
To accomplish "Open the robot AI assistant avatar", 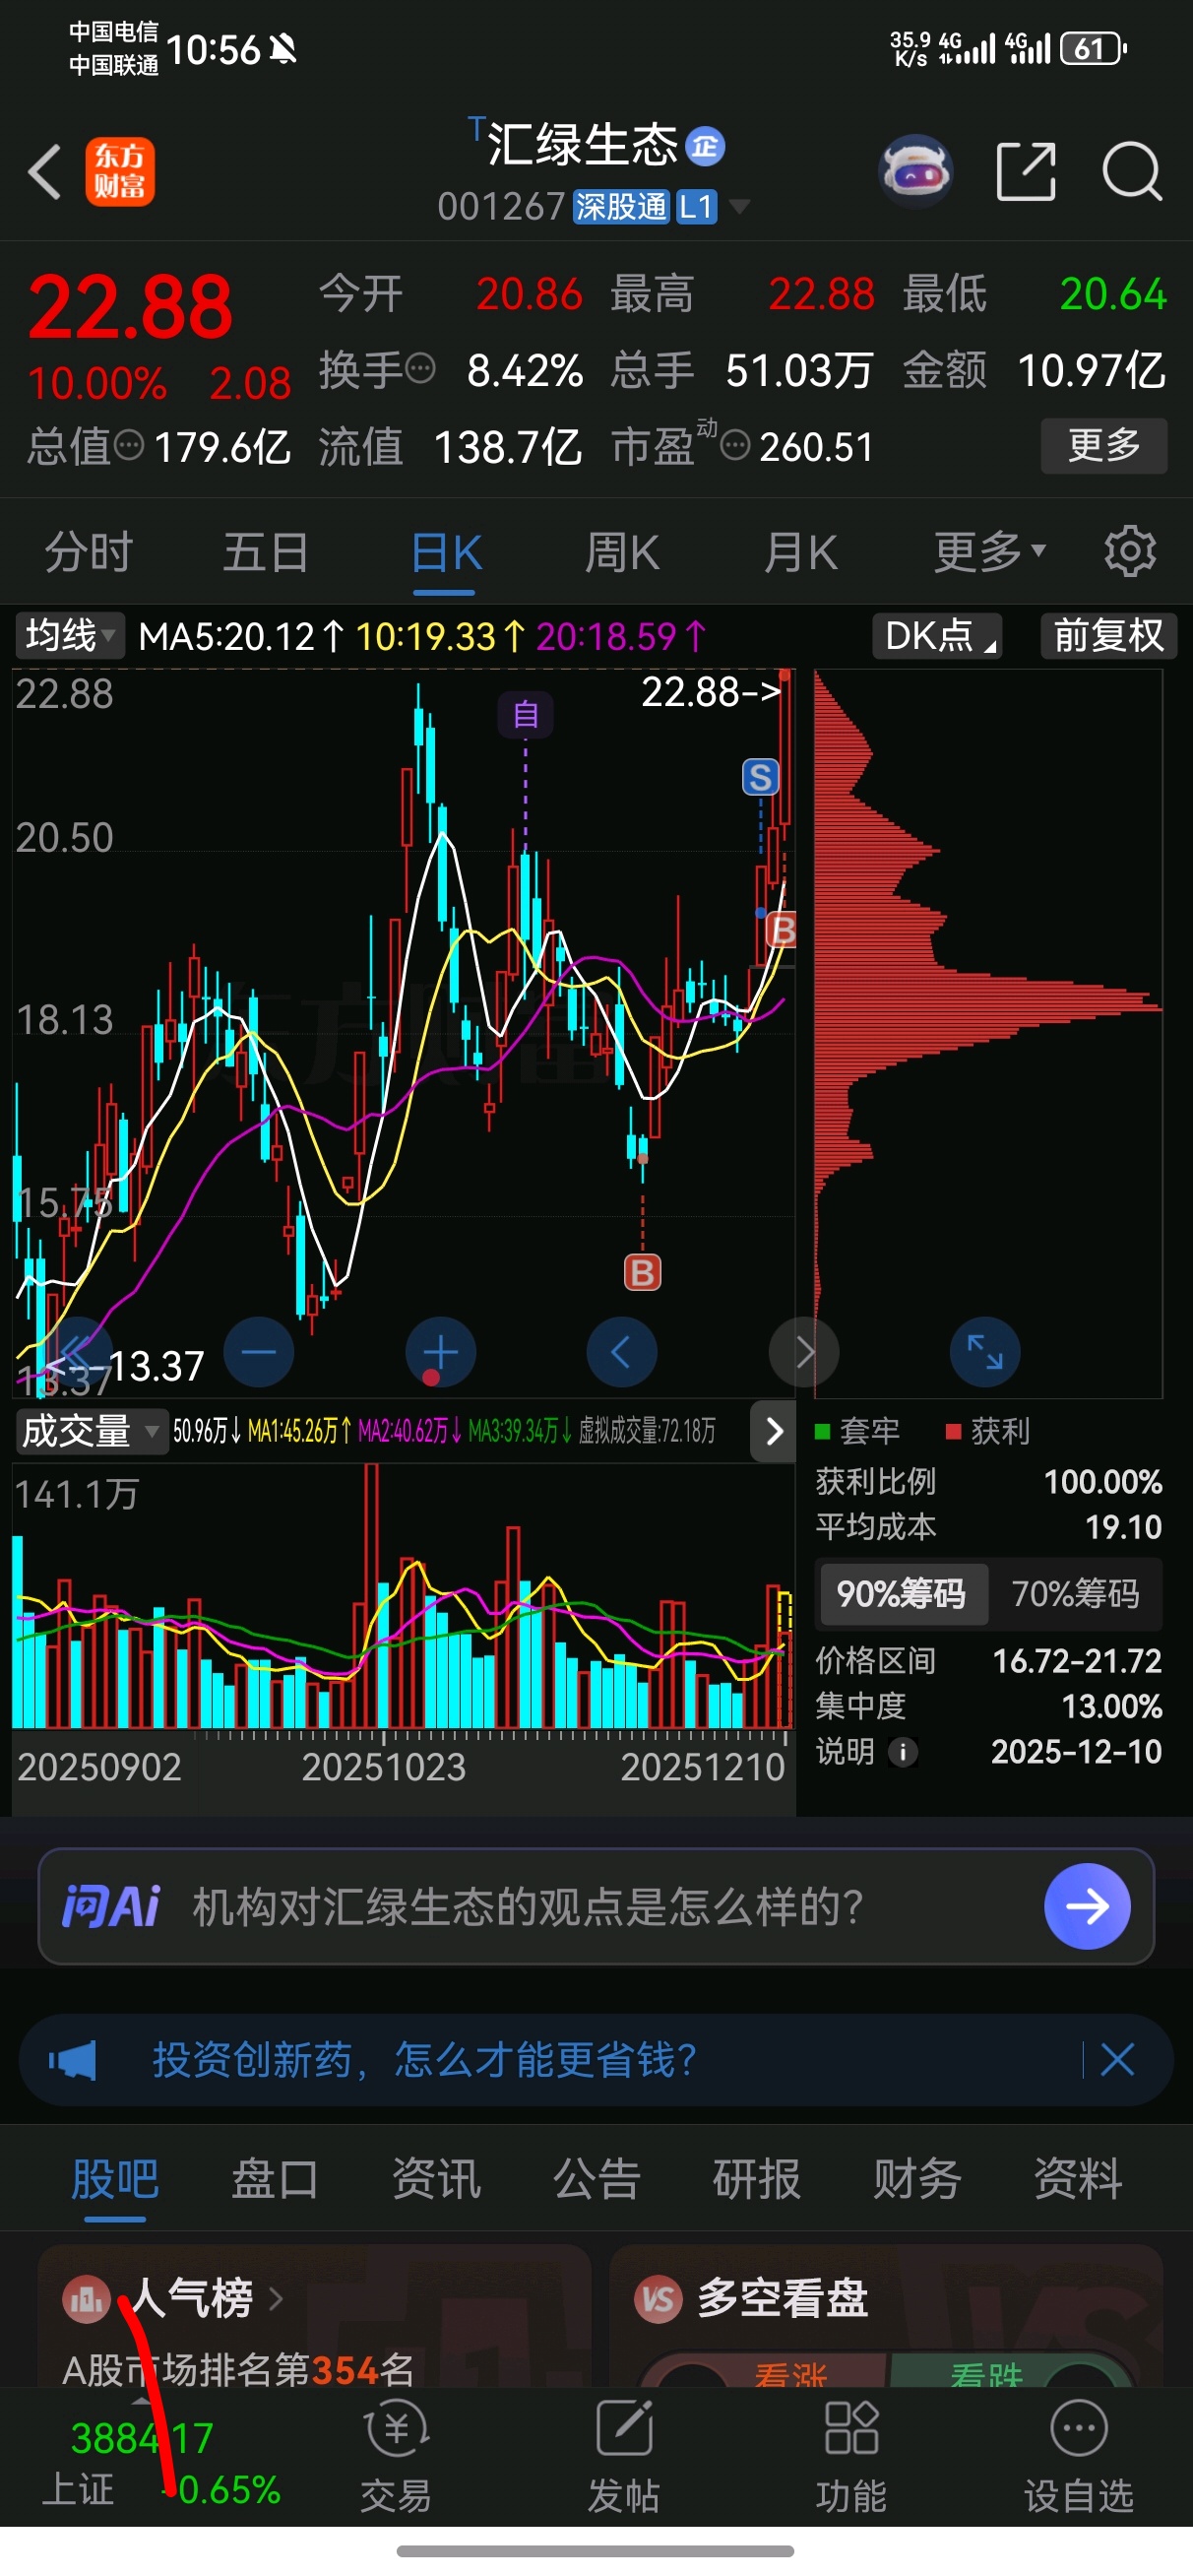I will (915, 171).
